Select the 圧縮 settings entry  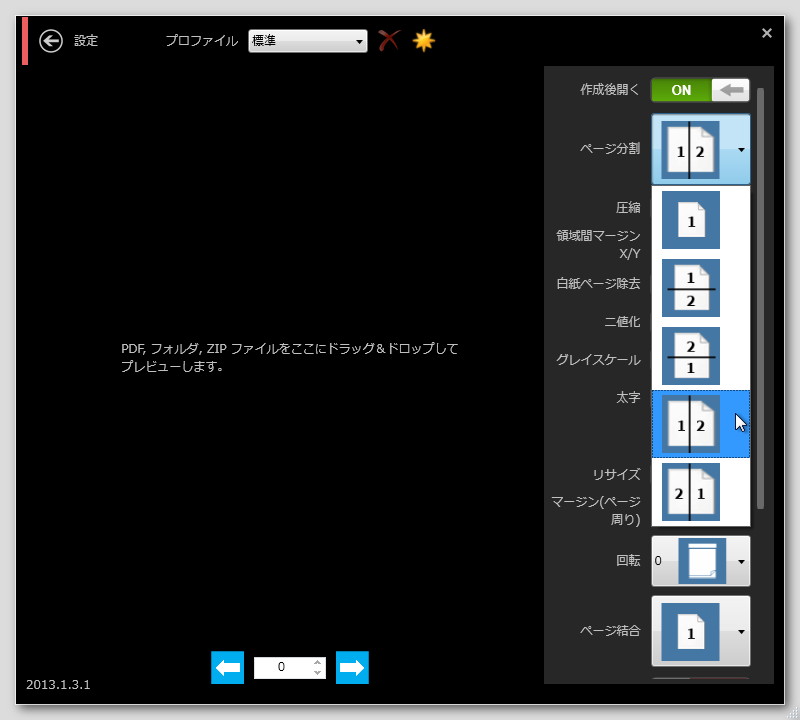[628, 207]
